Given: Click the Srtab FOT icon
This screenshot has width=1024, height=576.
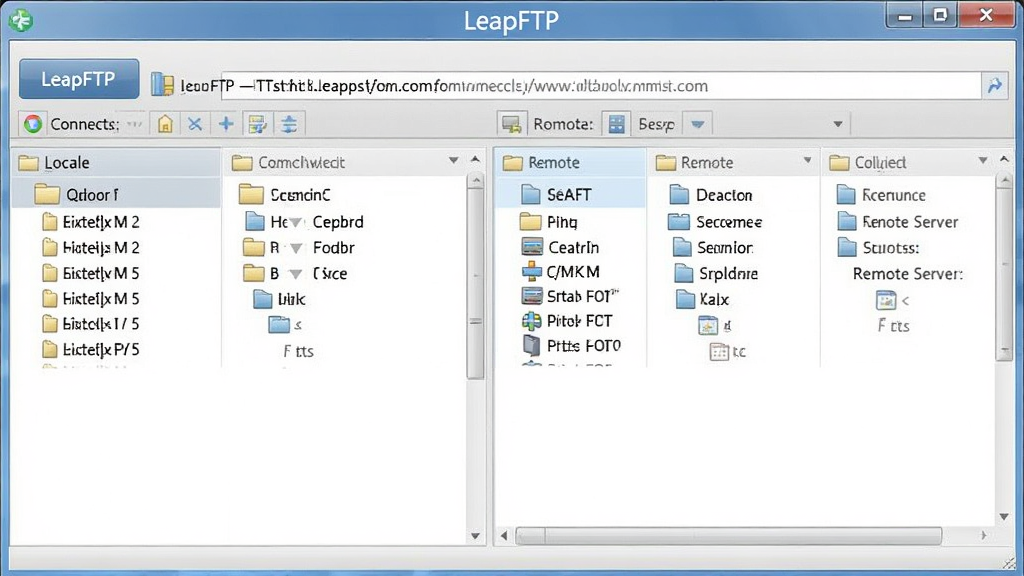Looking at the screenshot, I should tap(532, 296).
